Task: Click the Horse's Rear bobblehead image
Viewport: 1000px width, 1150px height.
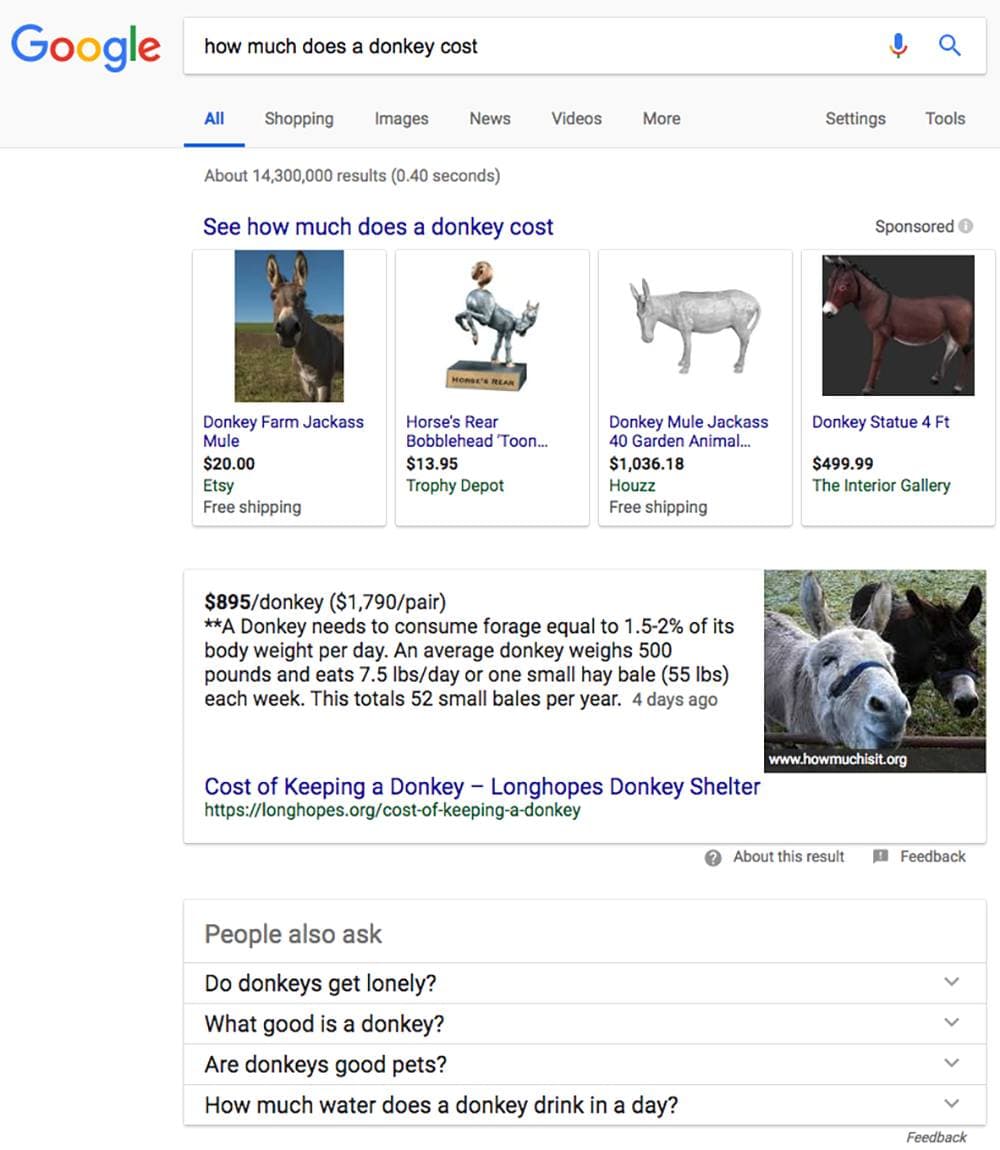Action: click(492, 326)
